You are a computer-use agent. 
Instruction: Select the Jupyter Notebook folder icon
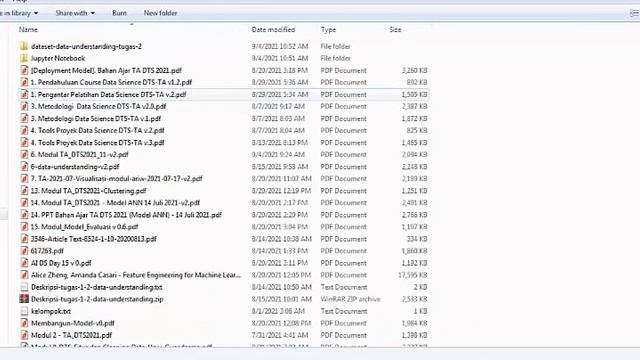click(x=24, y=58)
